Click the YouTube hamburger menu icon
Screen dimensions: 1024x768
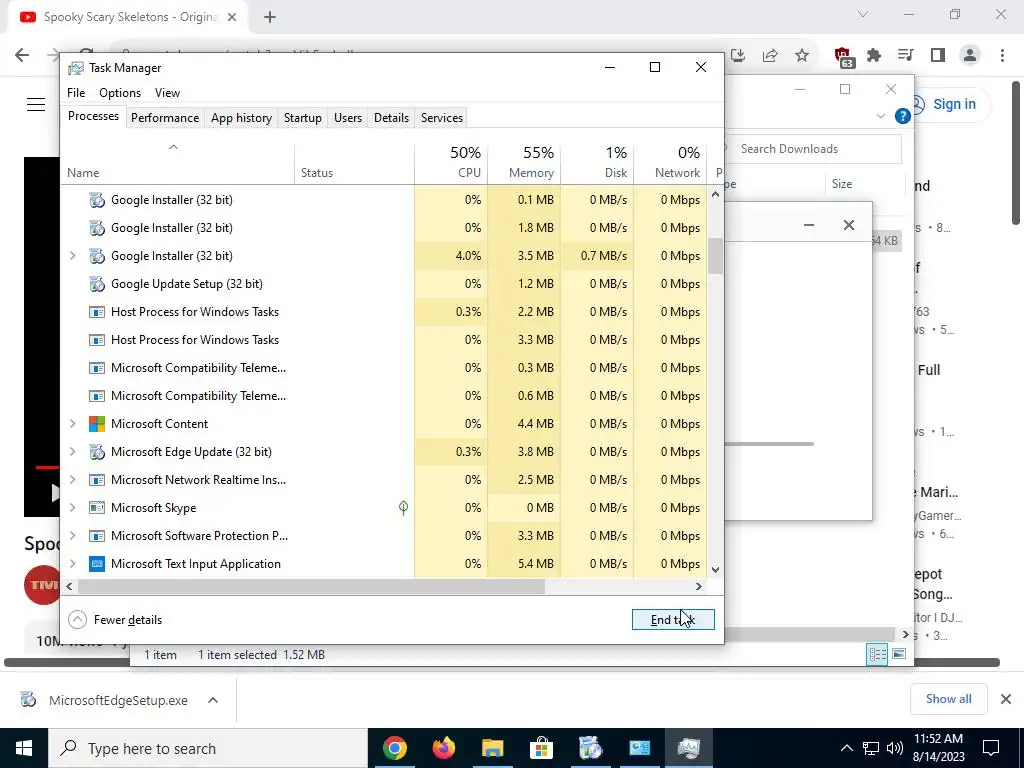pos(36,104)
